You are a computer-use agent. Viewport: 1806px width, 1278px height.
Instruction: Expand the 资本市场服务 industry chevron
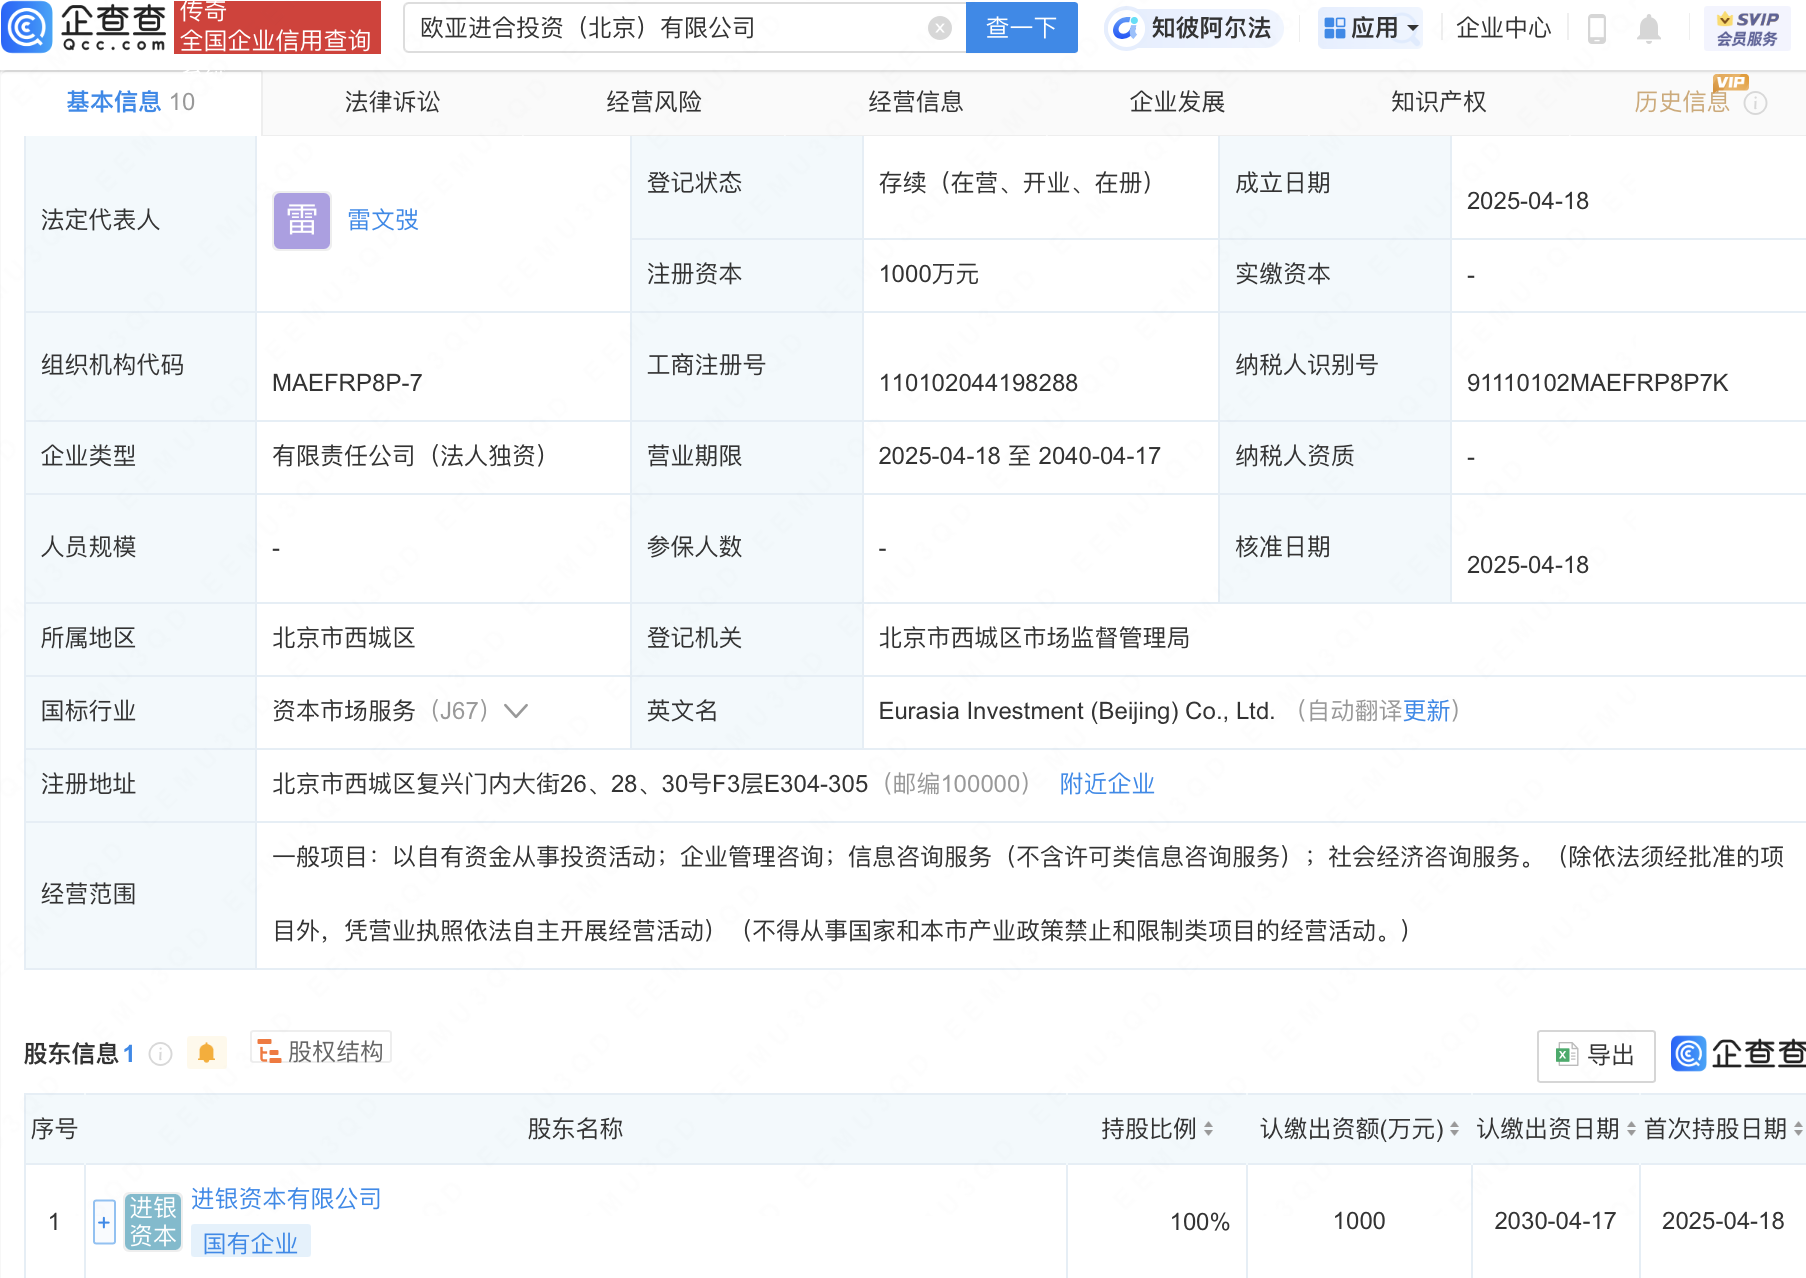[x=516, y=711]
